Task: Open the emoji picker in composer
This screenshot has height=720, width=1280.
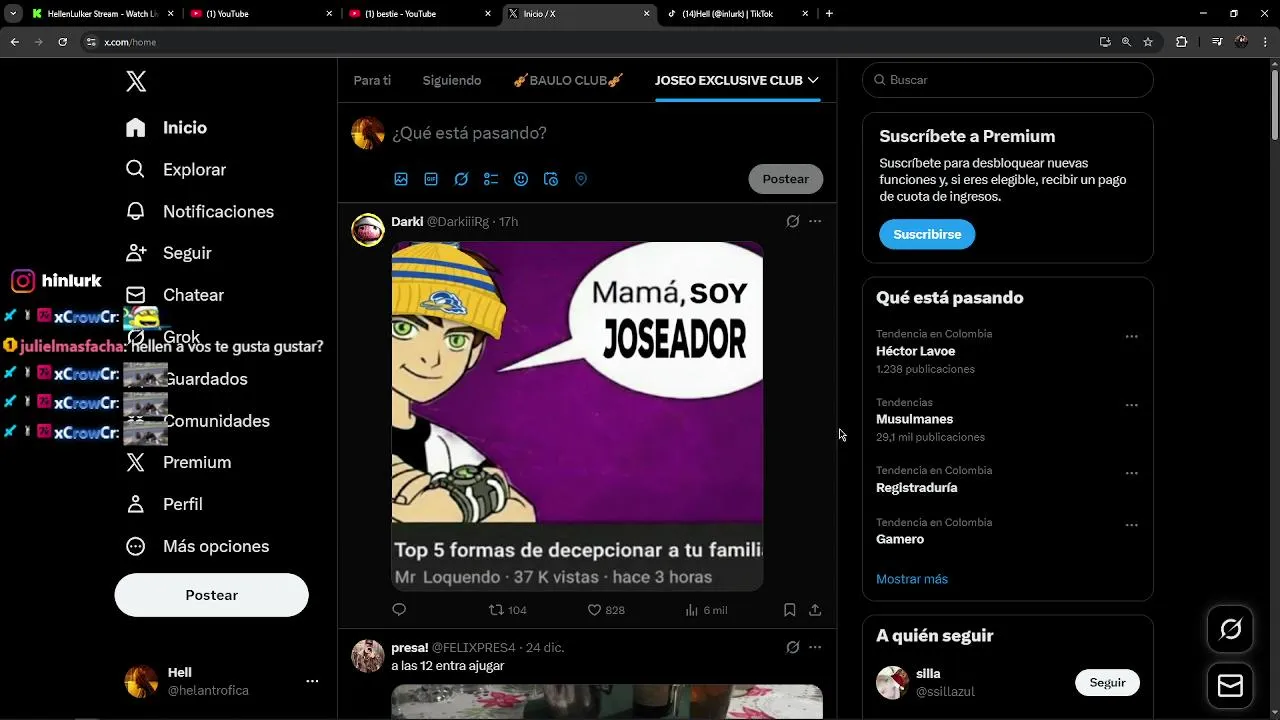Action: pyautogui.click(x=521, y=179)
